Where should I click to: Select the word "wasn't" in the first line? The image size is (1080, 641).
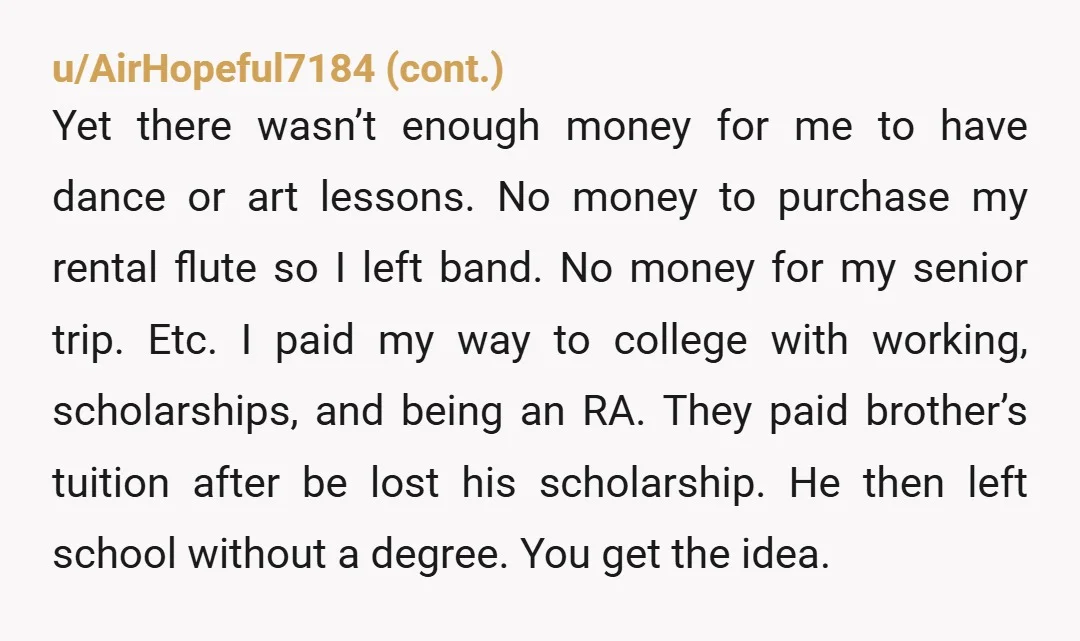click(x=316, y=126)
